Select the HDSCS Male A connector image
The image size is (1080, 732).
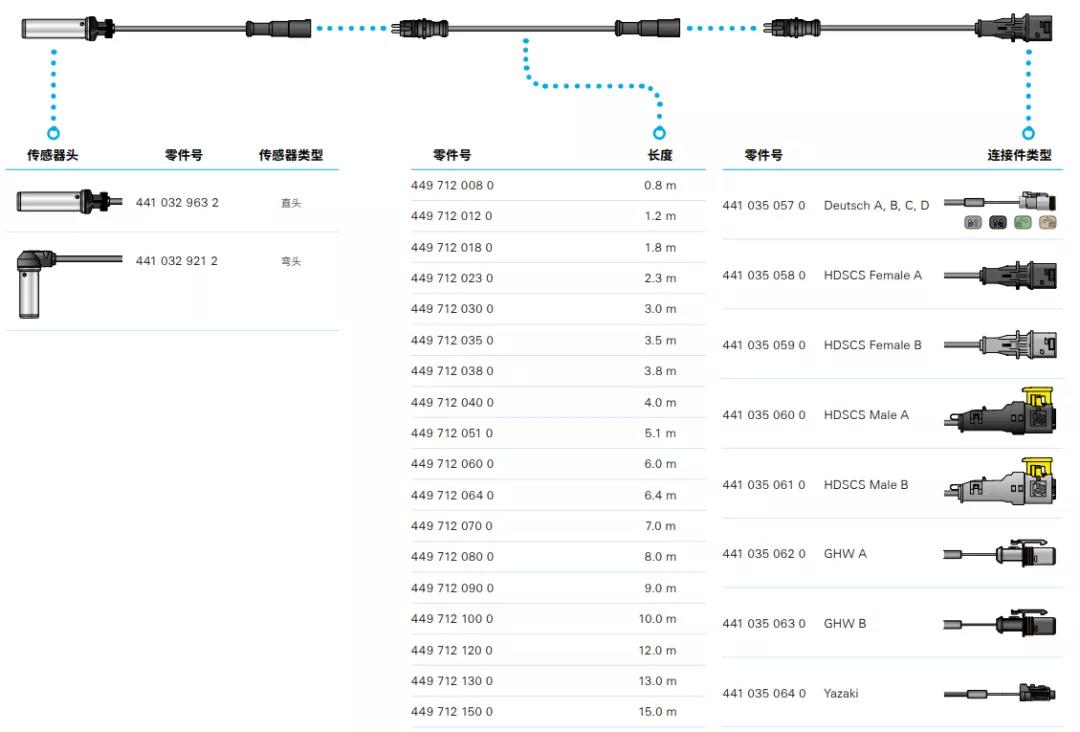pyautogui.click(x=1000, y=414)
